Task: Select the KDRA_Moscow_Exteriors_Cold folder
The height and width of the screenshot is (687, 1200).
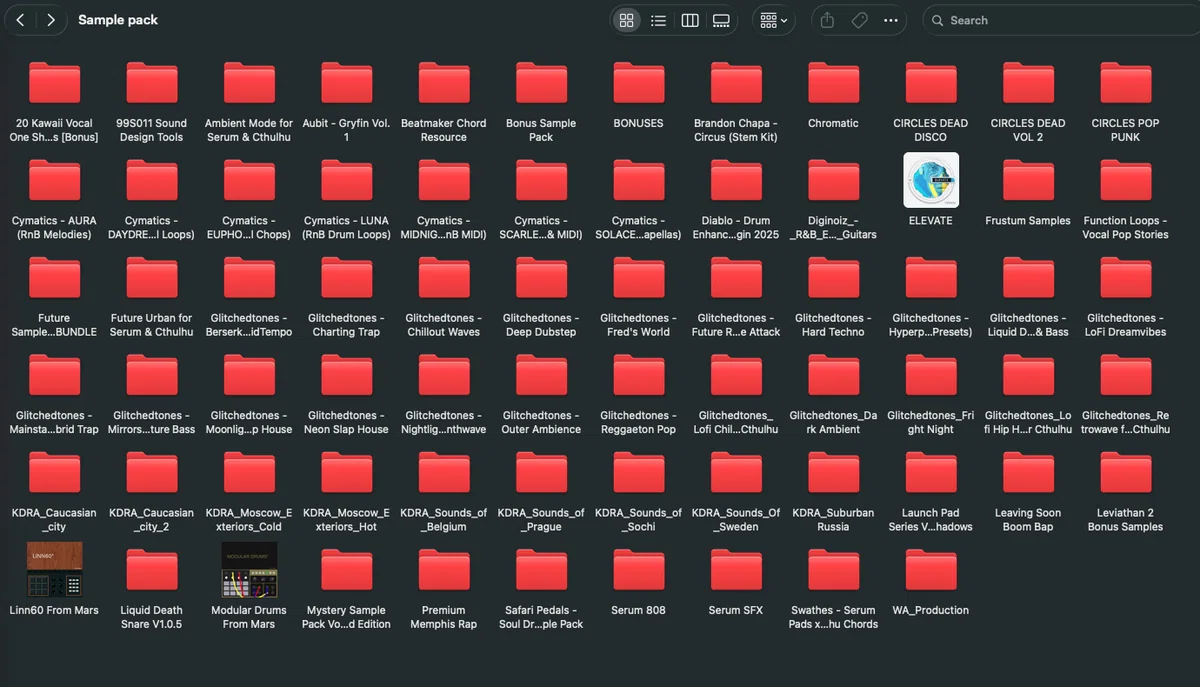Action: coord(249,474)
